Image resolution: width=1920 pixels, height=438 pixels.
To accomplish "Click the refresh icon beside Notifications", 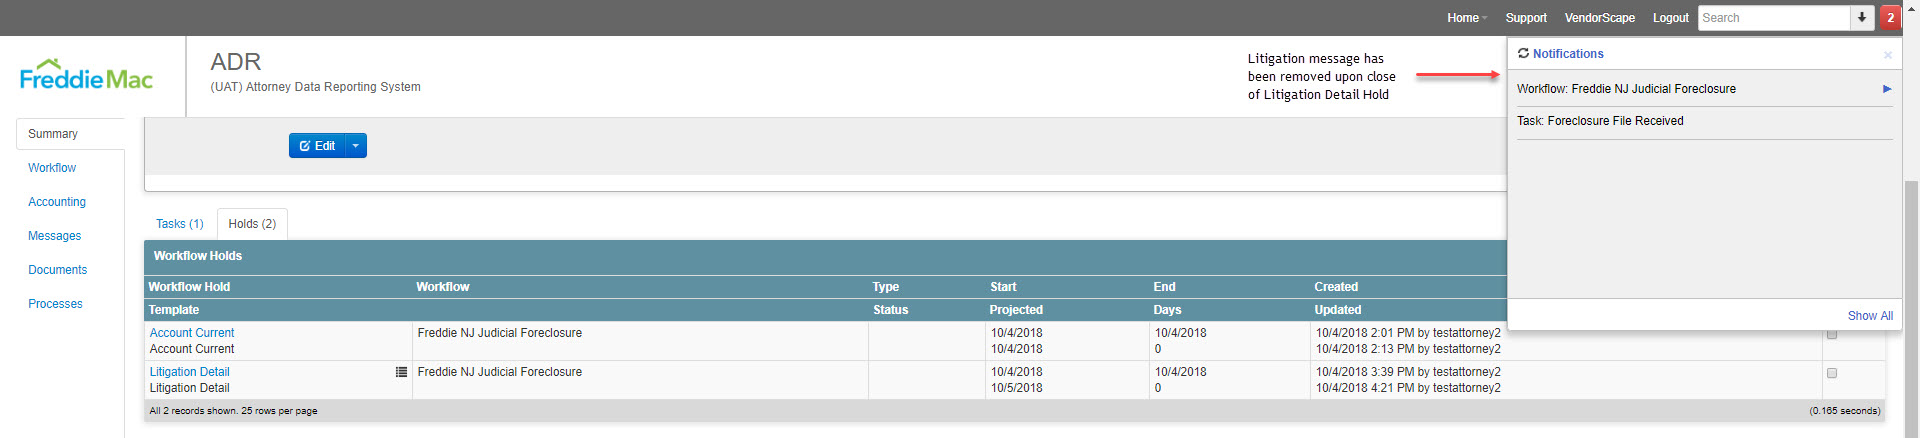I will pyautogui.click(x=1523, y=54).
